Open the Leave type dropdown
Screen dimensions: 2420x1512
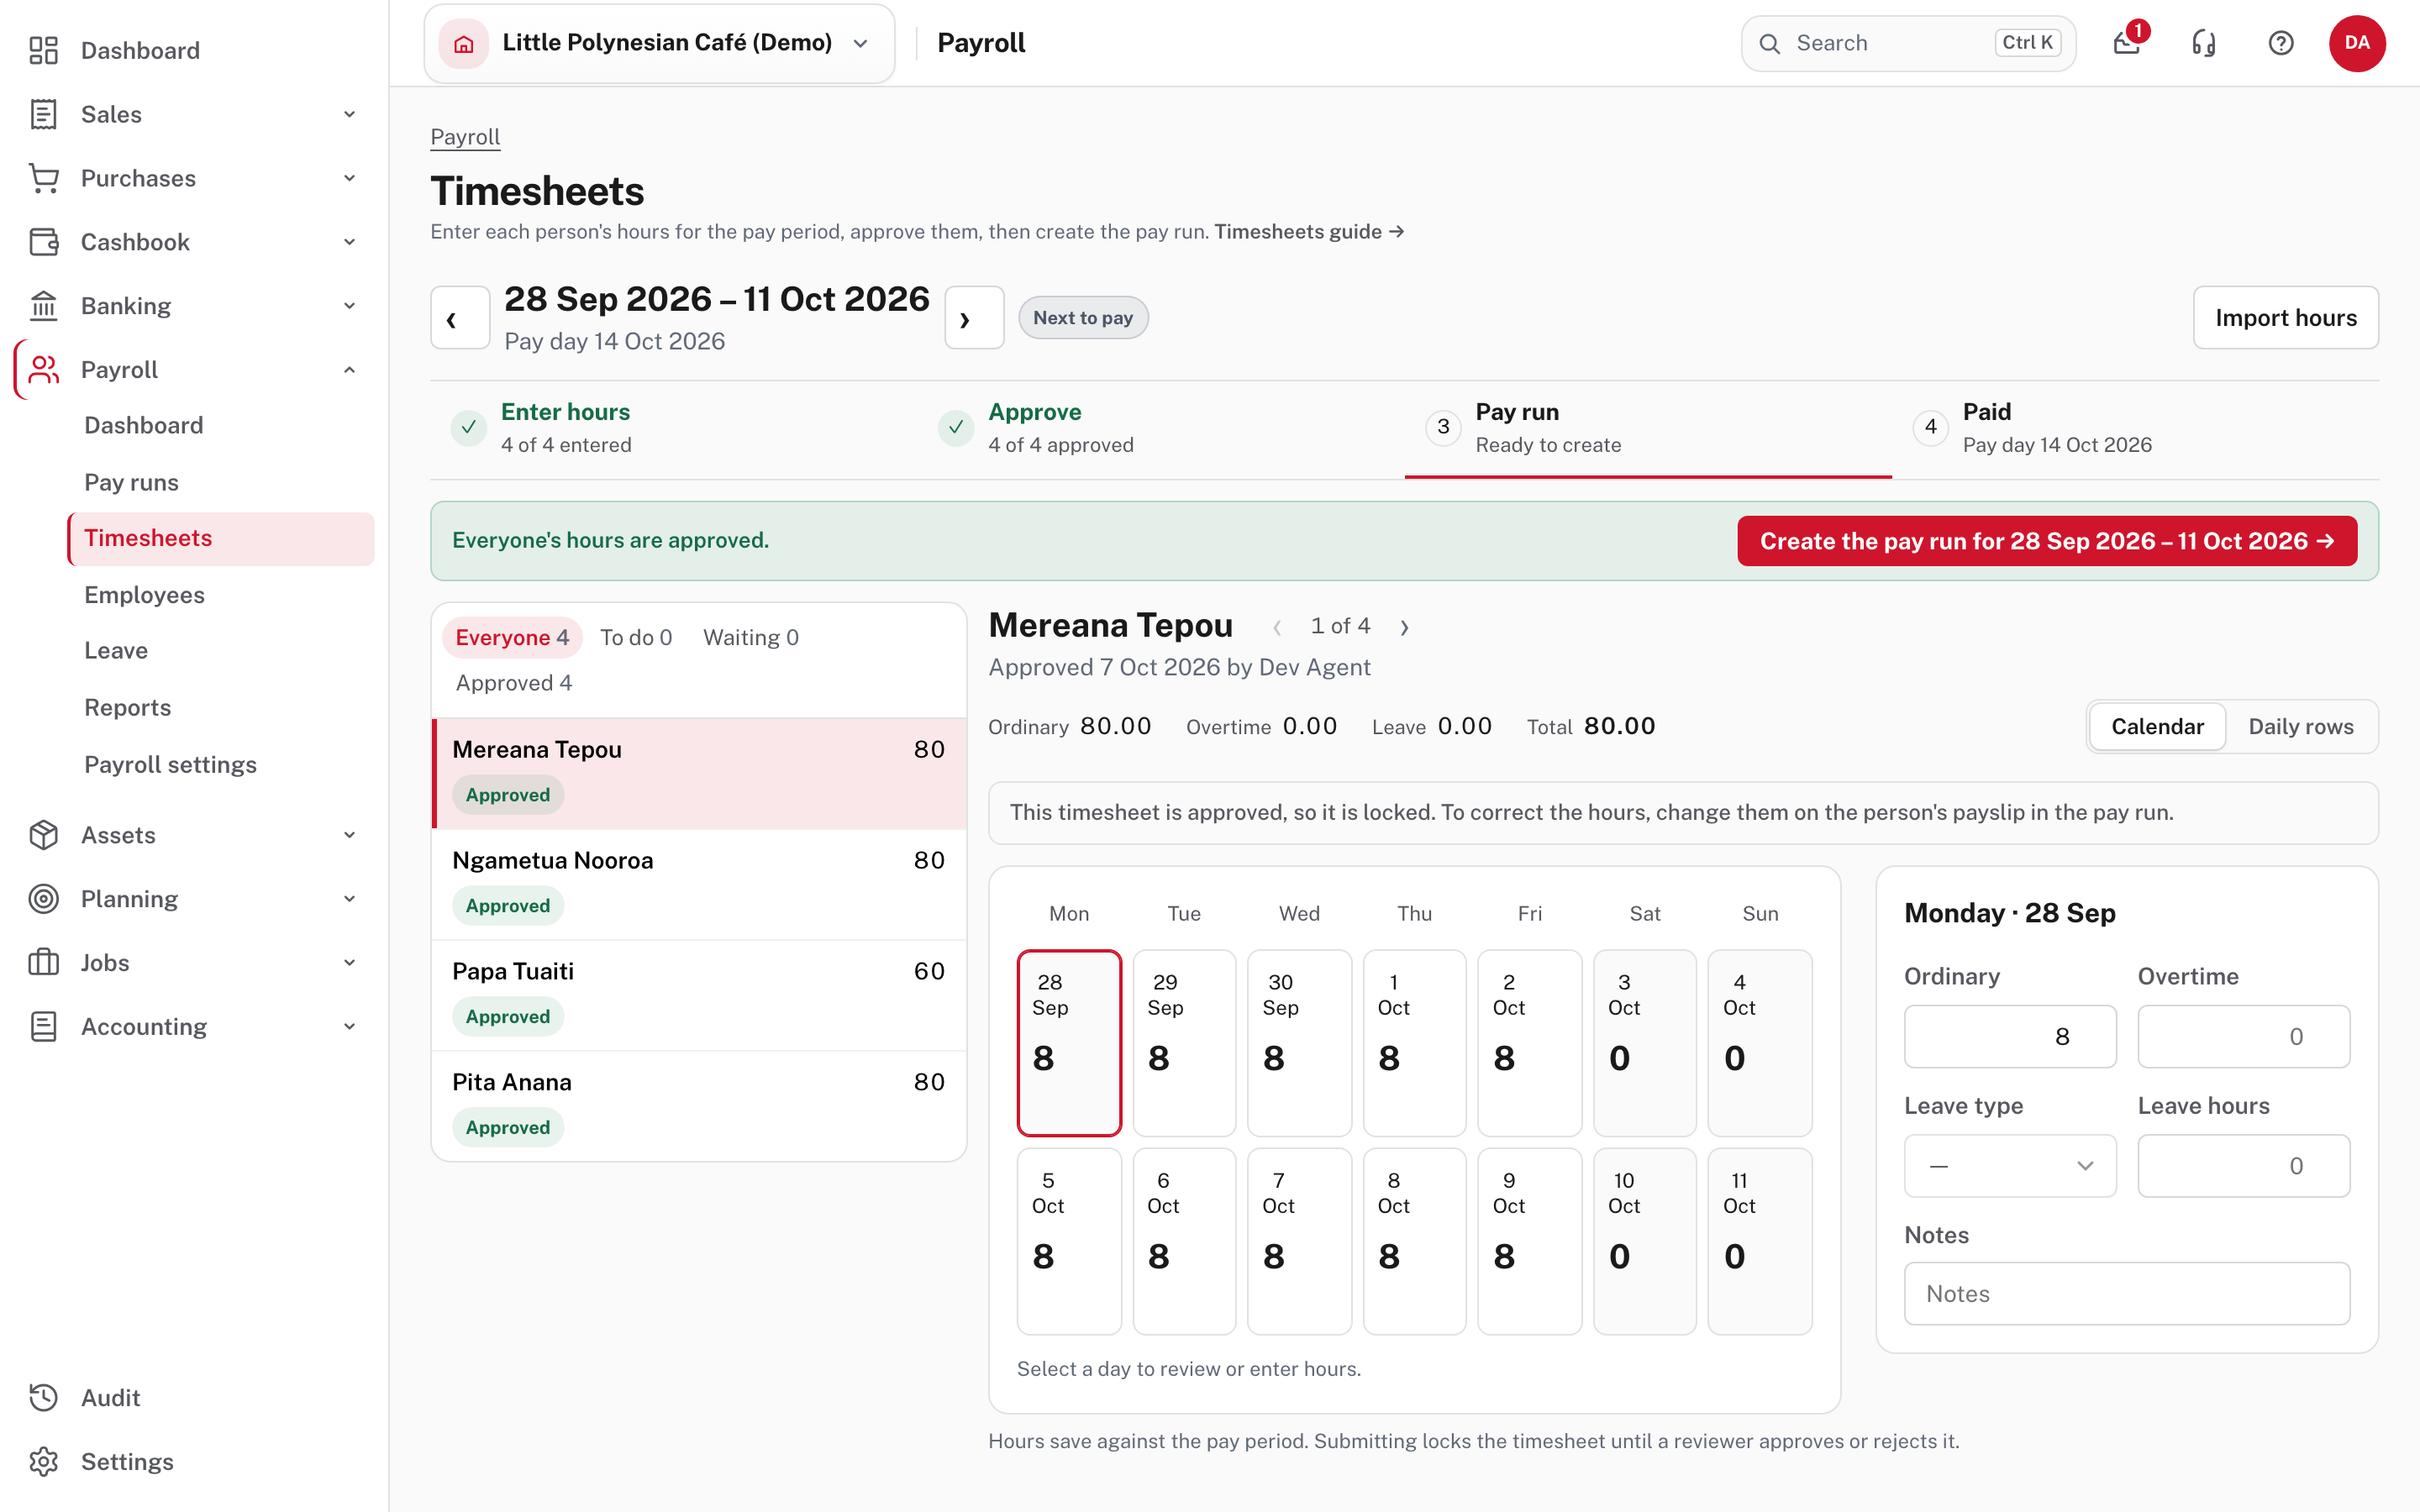(x=2010, y=1166)
